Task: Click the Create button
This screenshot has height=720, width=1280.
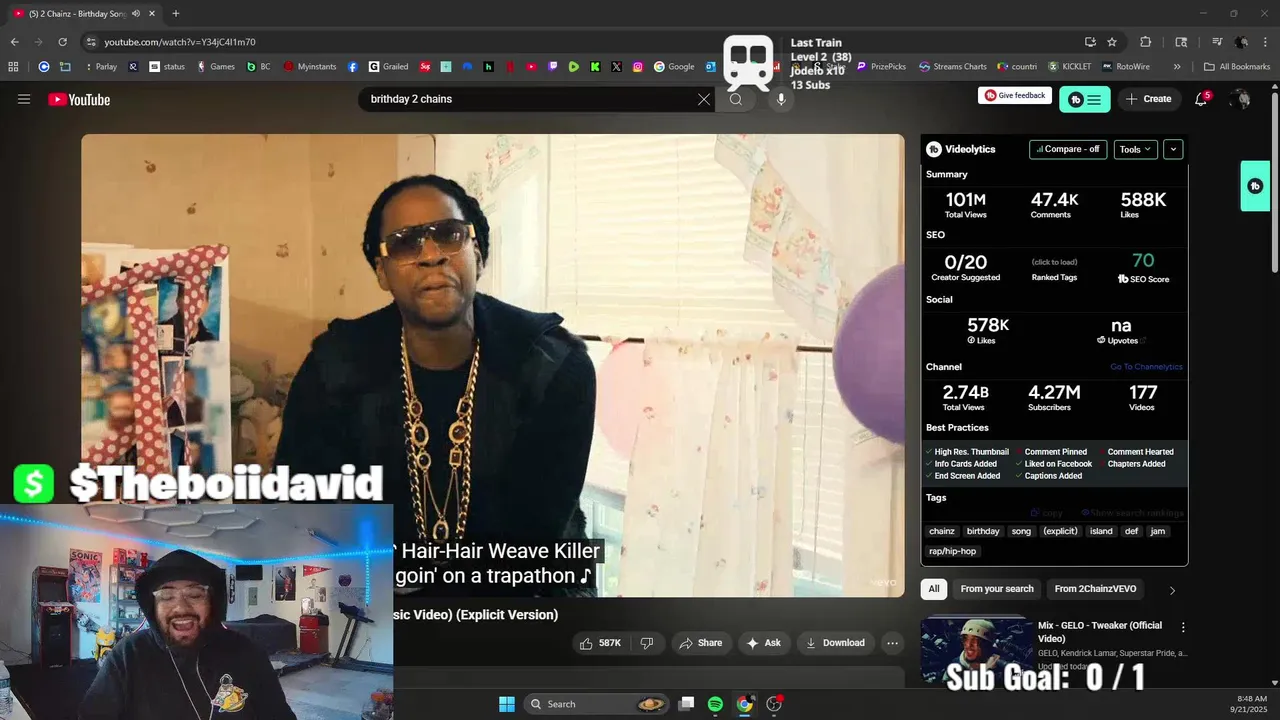Action: tap(1148, 99)
